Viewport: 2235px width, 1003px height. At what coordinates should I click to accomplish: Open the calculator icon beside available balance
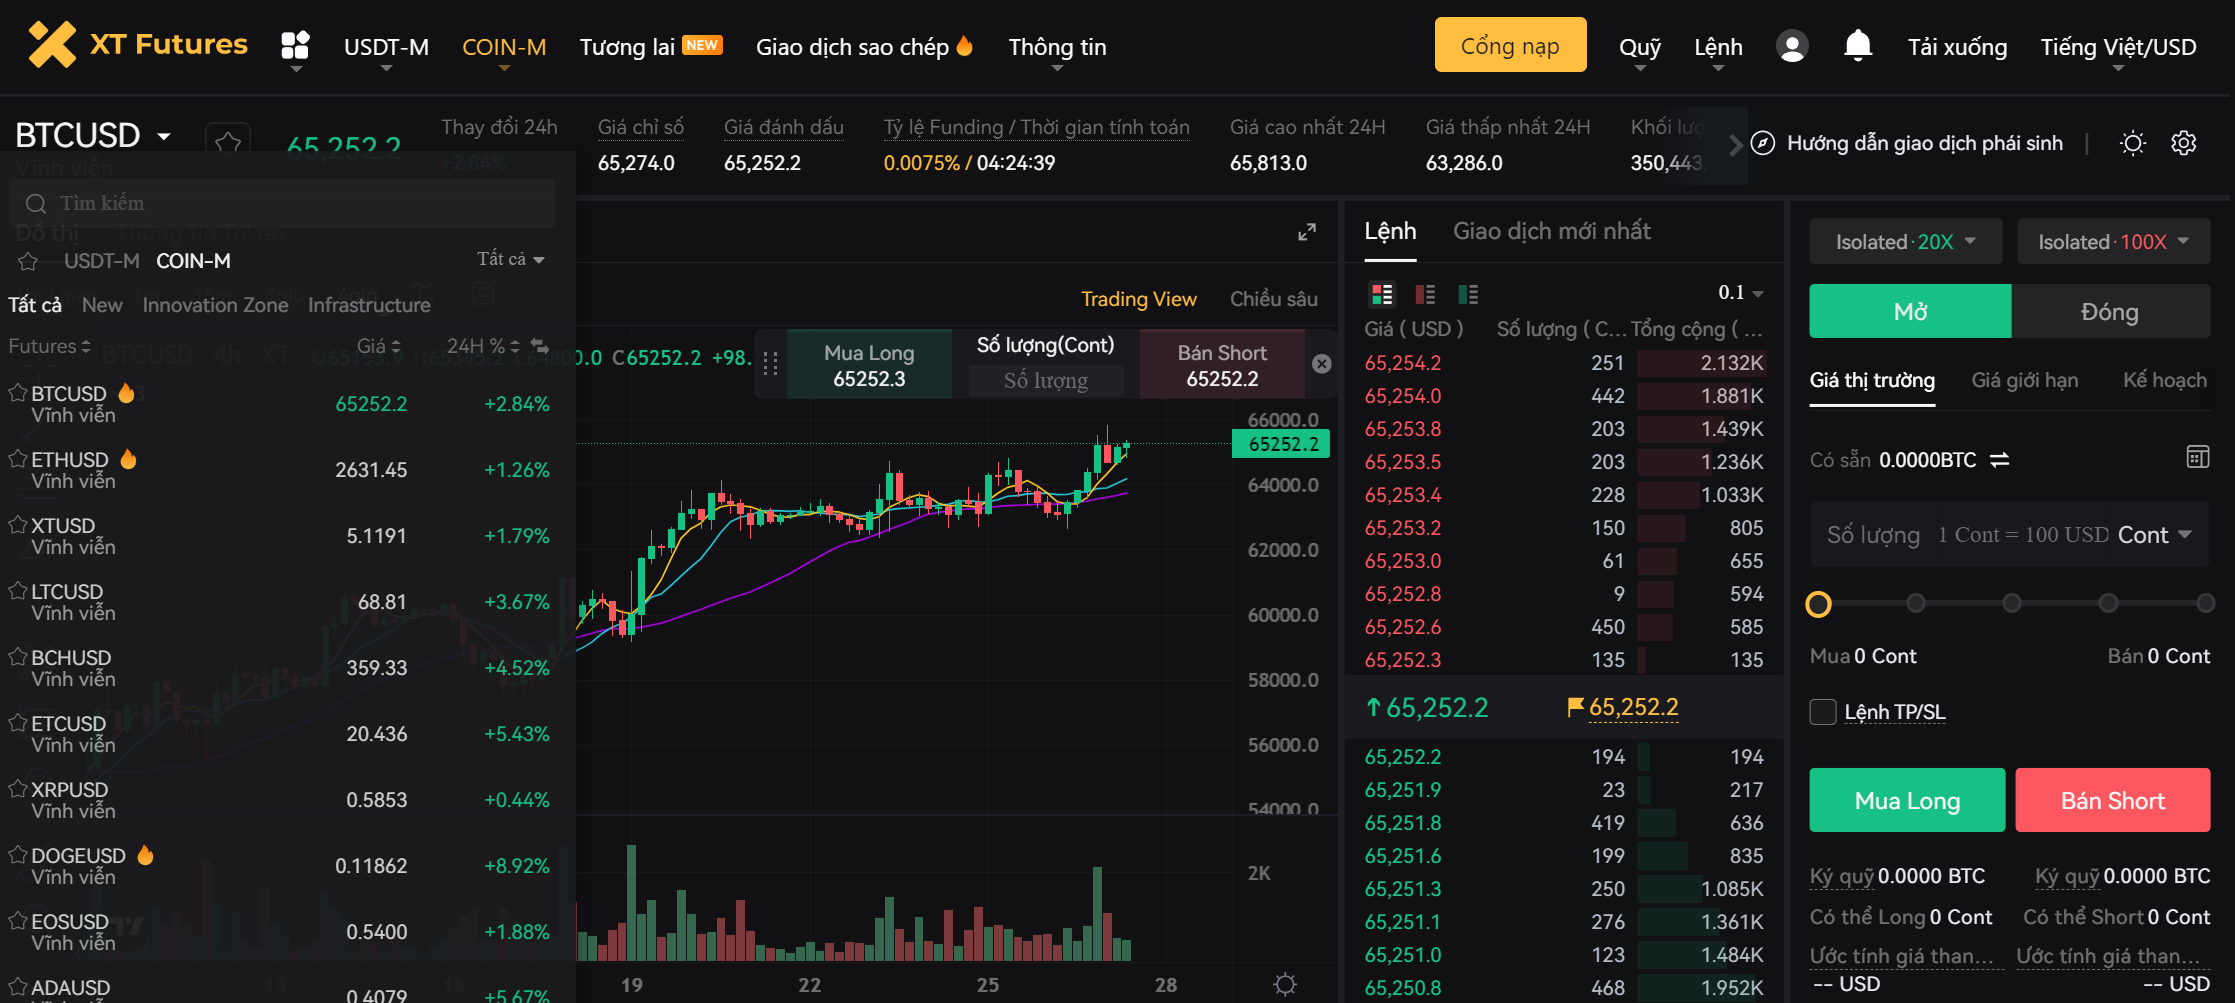(x=2197, y=457)
